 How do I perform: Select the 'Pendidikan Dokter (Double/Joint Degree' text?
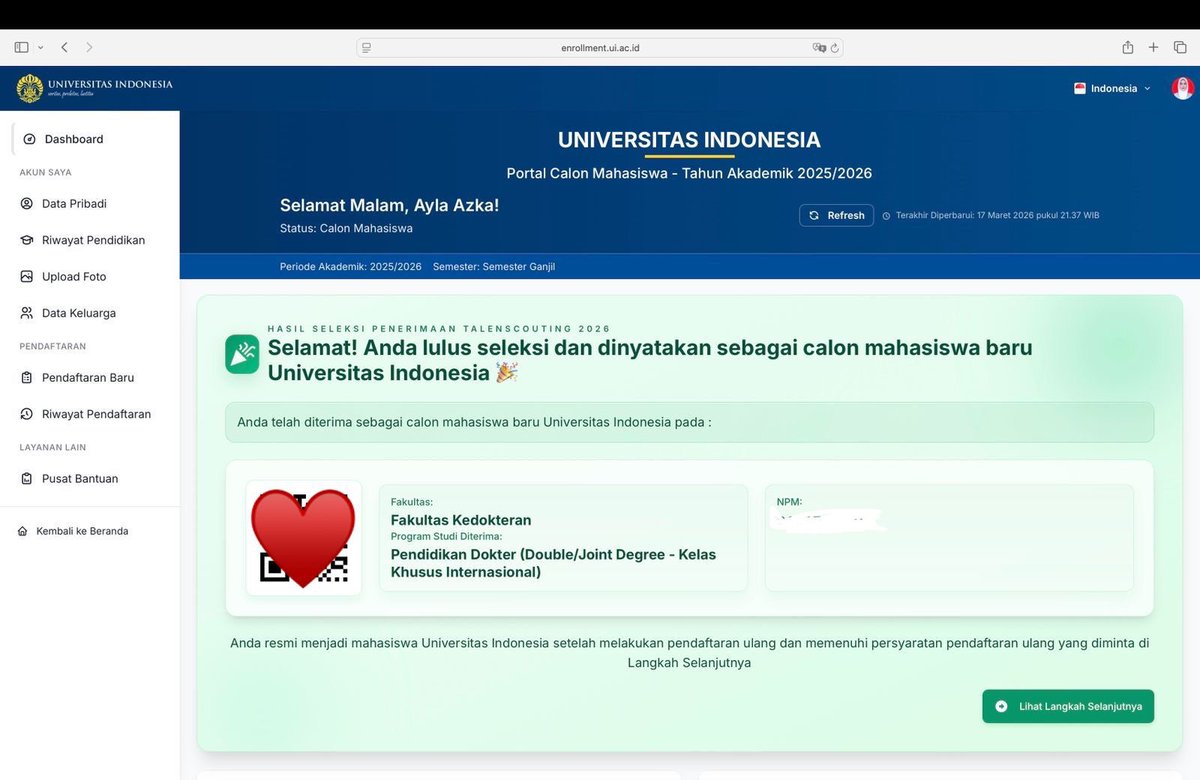coord(530,554)
